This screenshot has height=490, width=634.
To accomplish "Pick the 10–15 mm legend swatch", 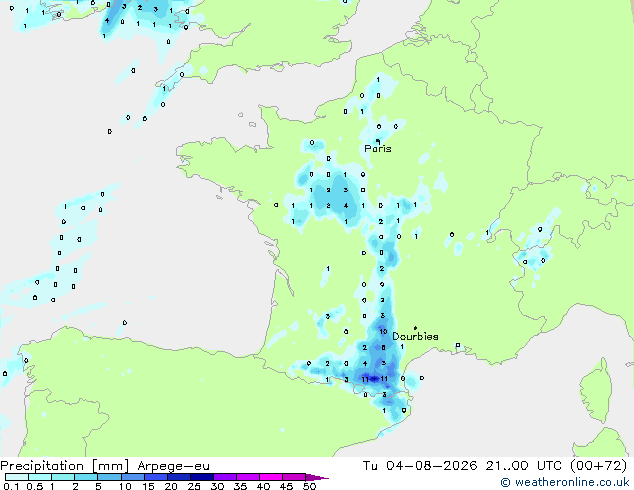I will pyautogui.click(x=132, y=477).
